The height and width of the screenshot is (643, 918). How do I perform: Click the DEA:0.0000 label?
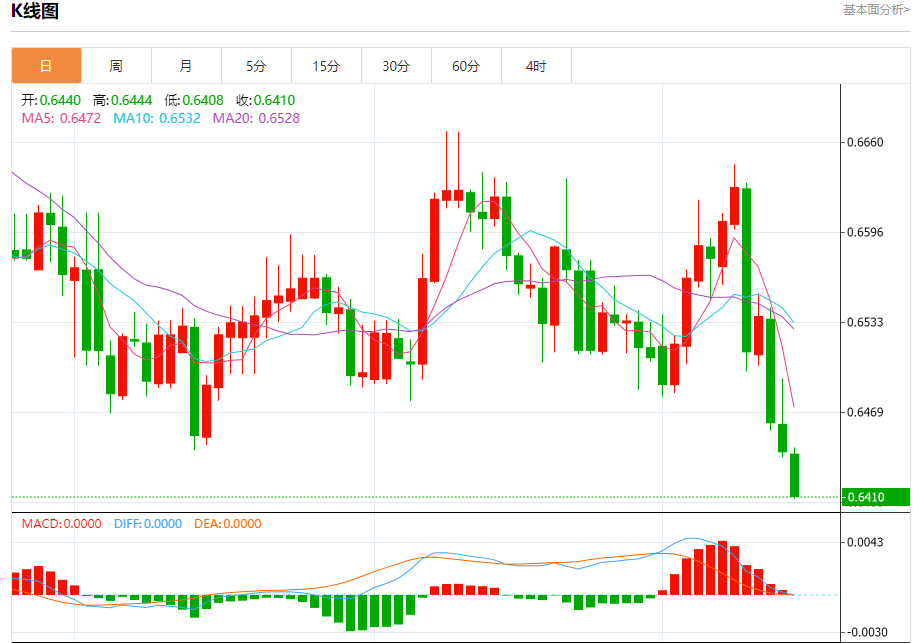pyautogui.click(x=228, y=524)
